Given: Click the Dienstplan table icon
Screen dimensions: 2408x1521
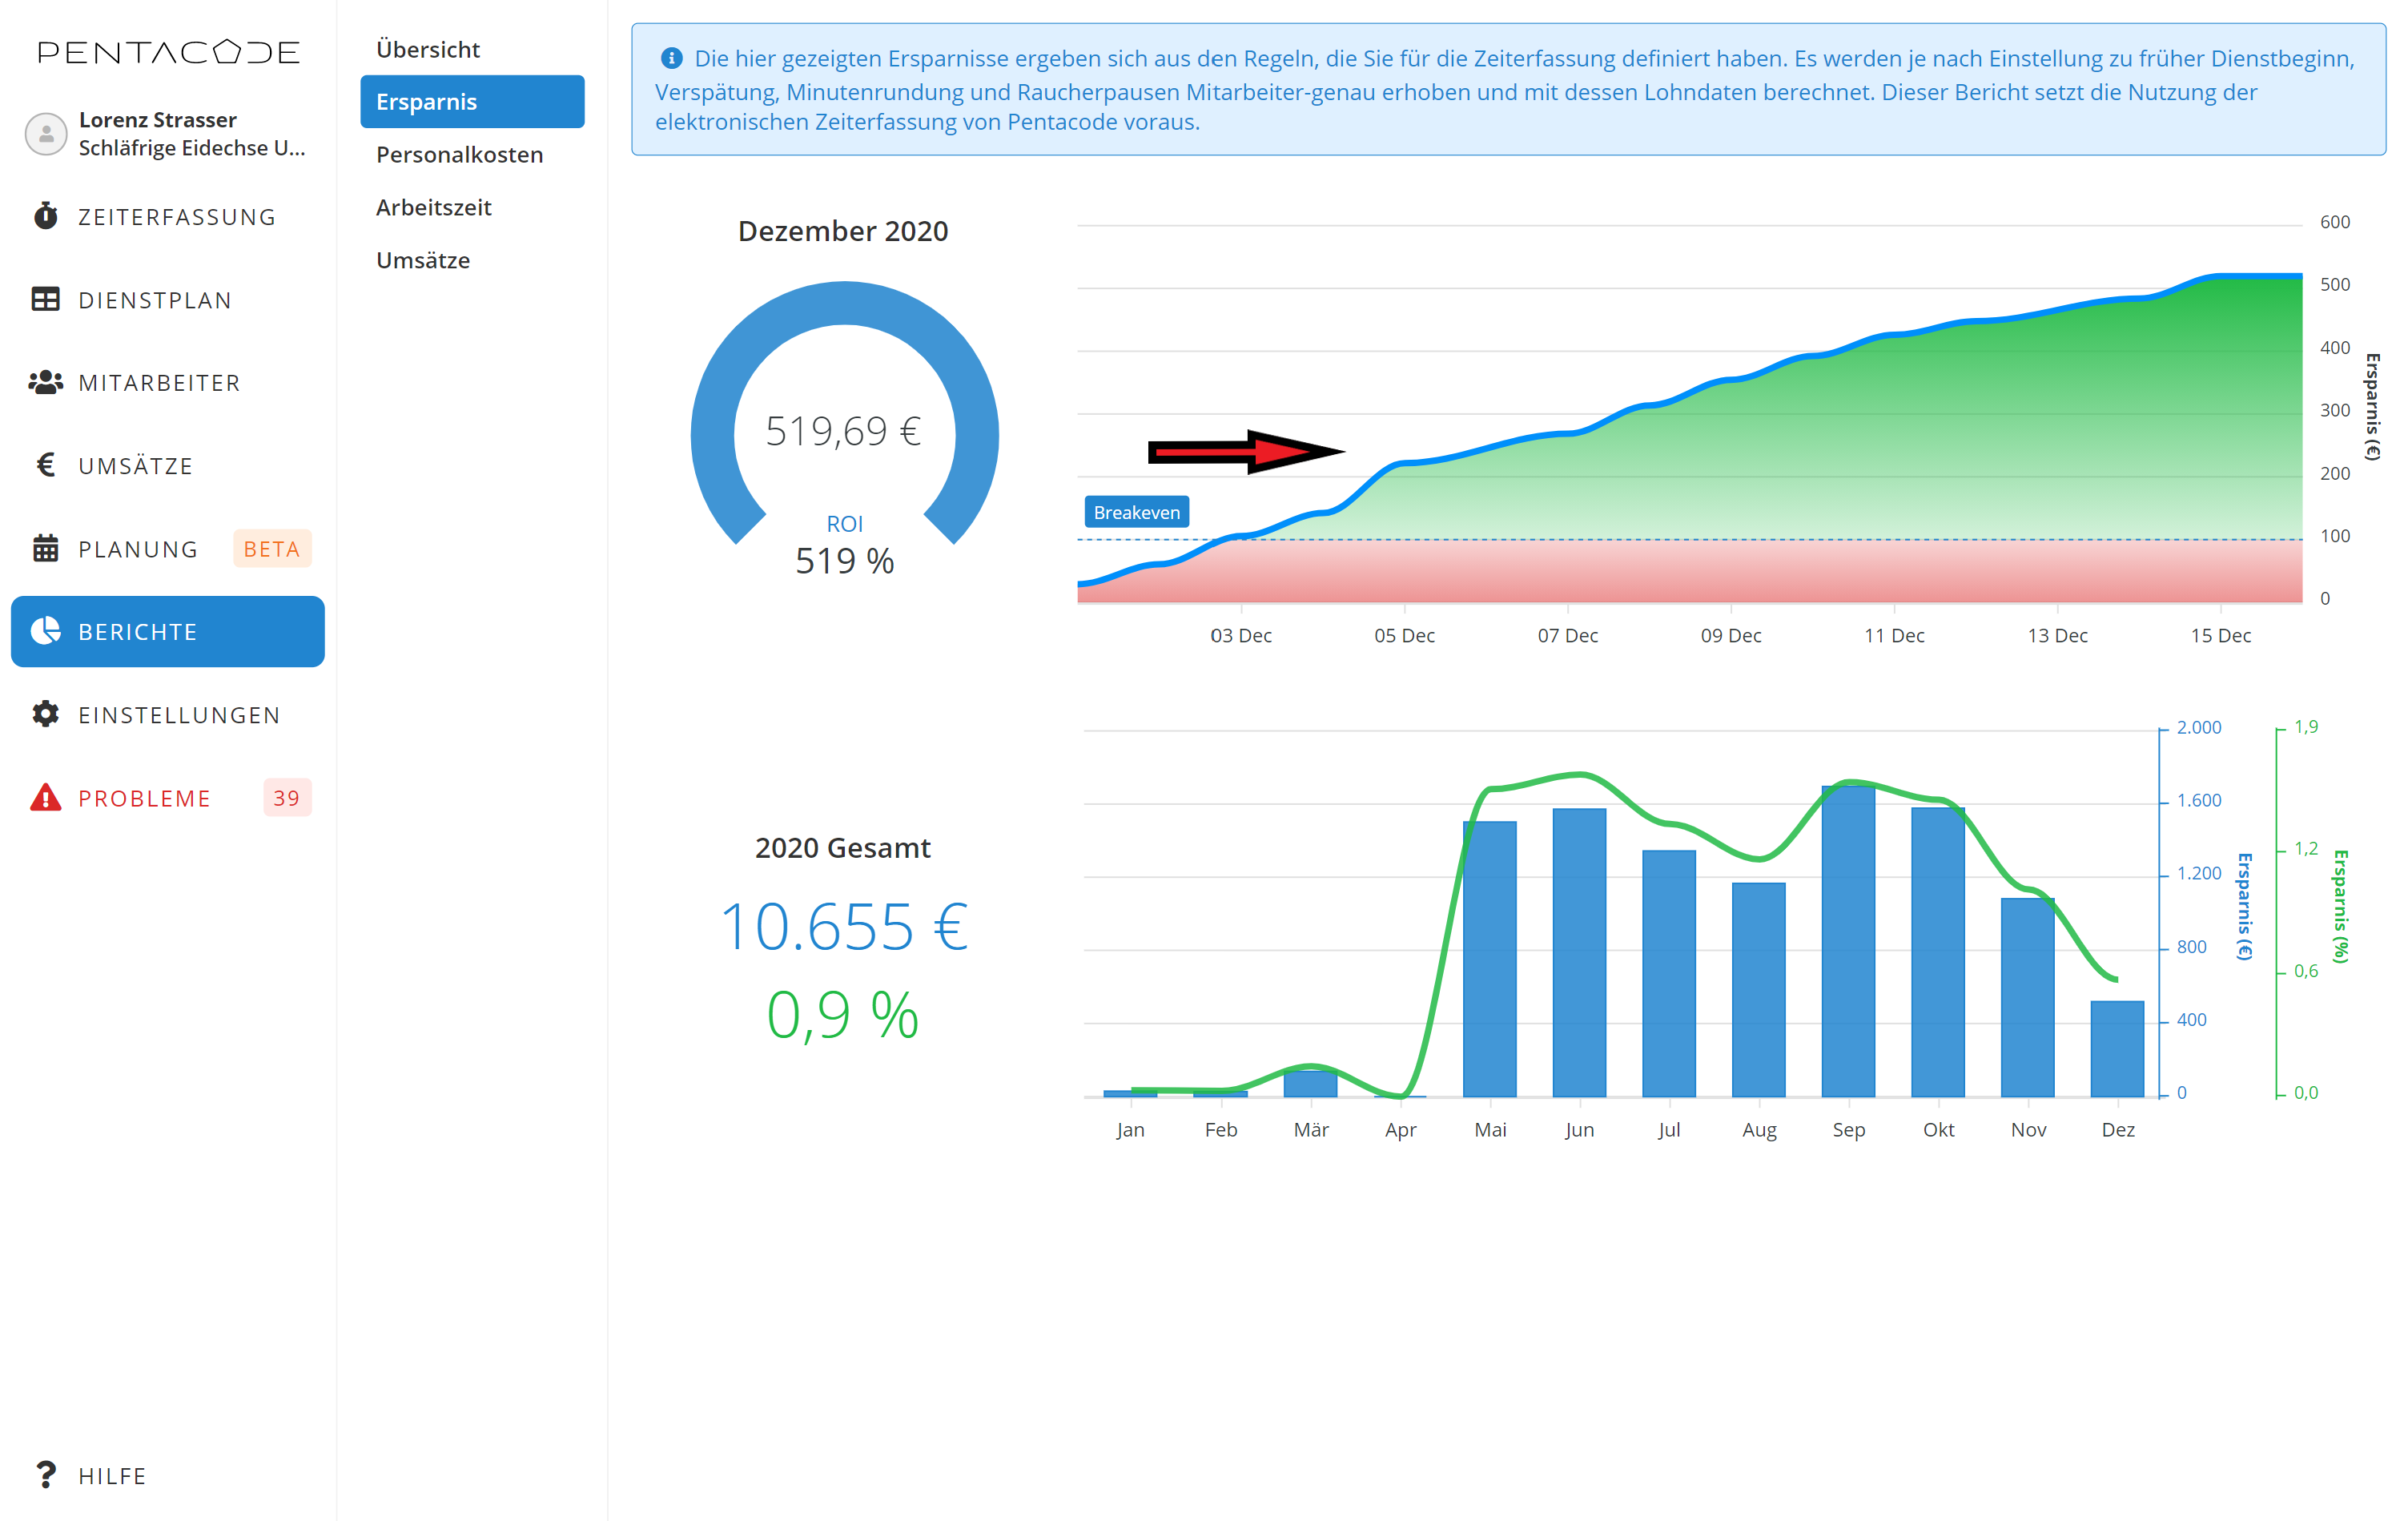Looking at the screenshot, I should pos(45,299).
